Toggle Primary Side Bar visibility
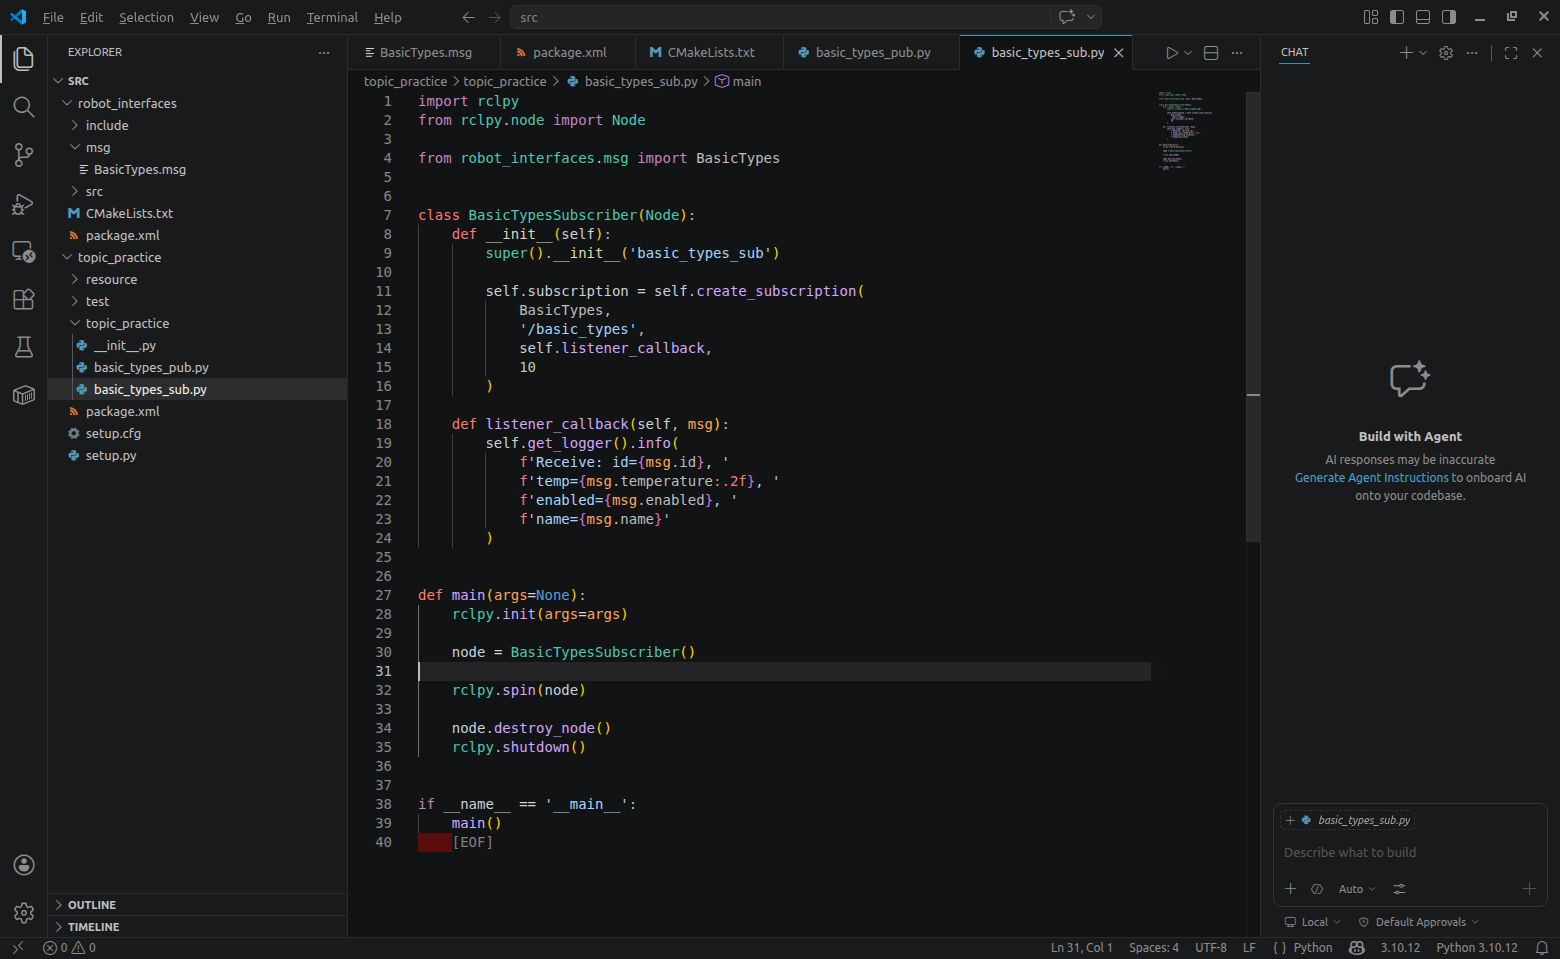Image resolution: width=1560 pixels, height=959 pixels. tap(1397, 17)
